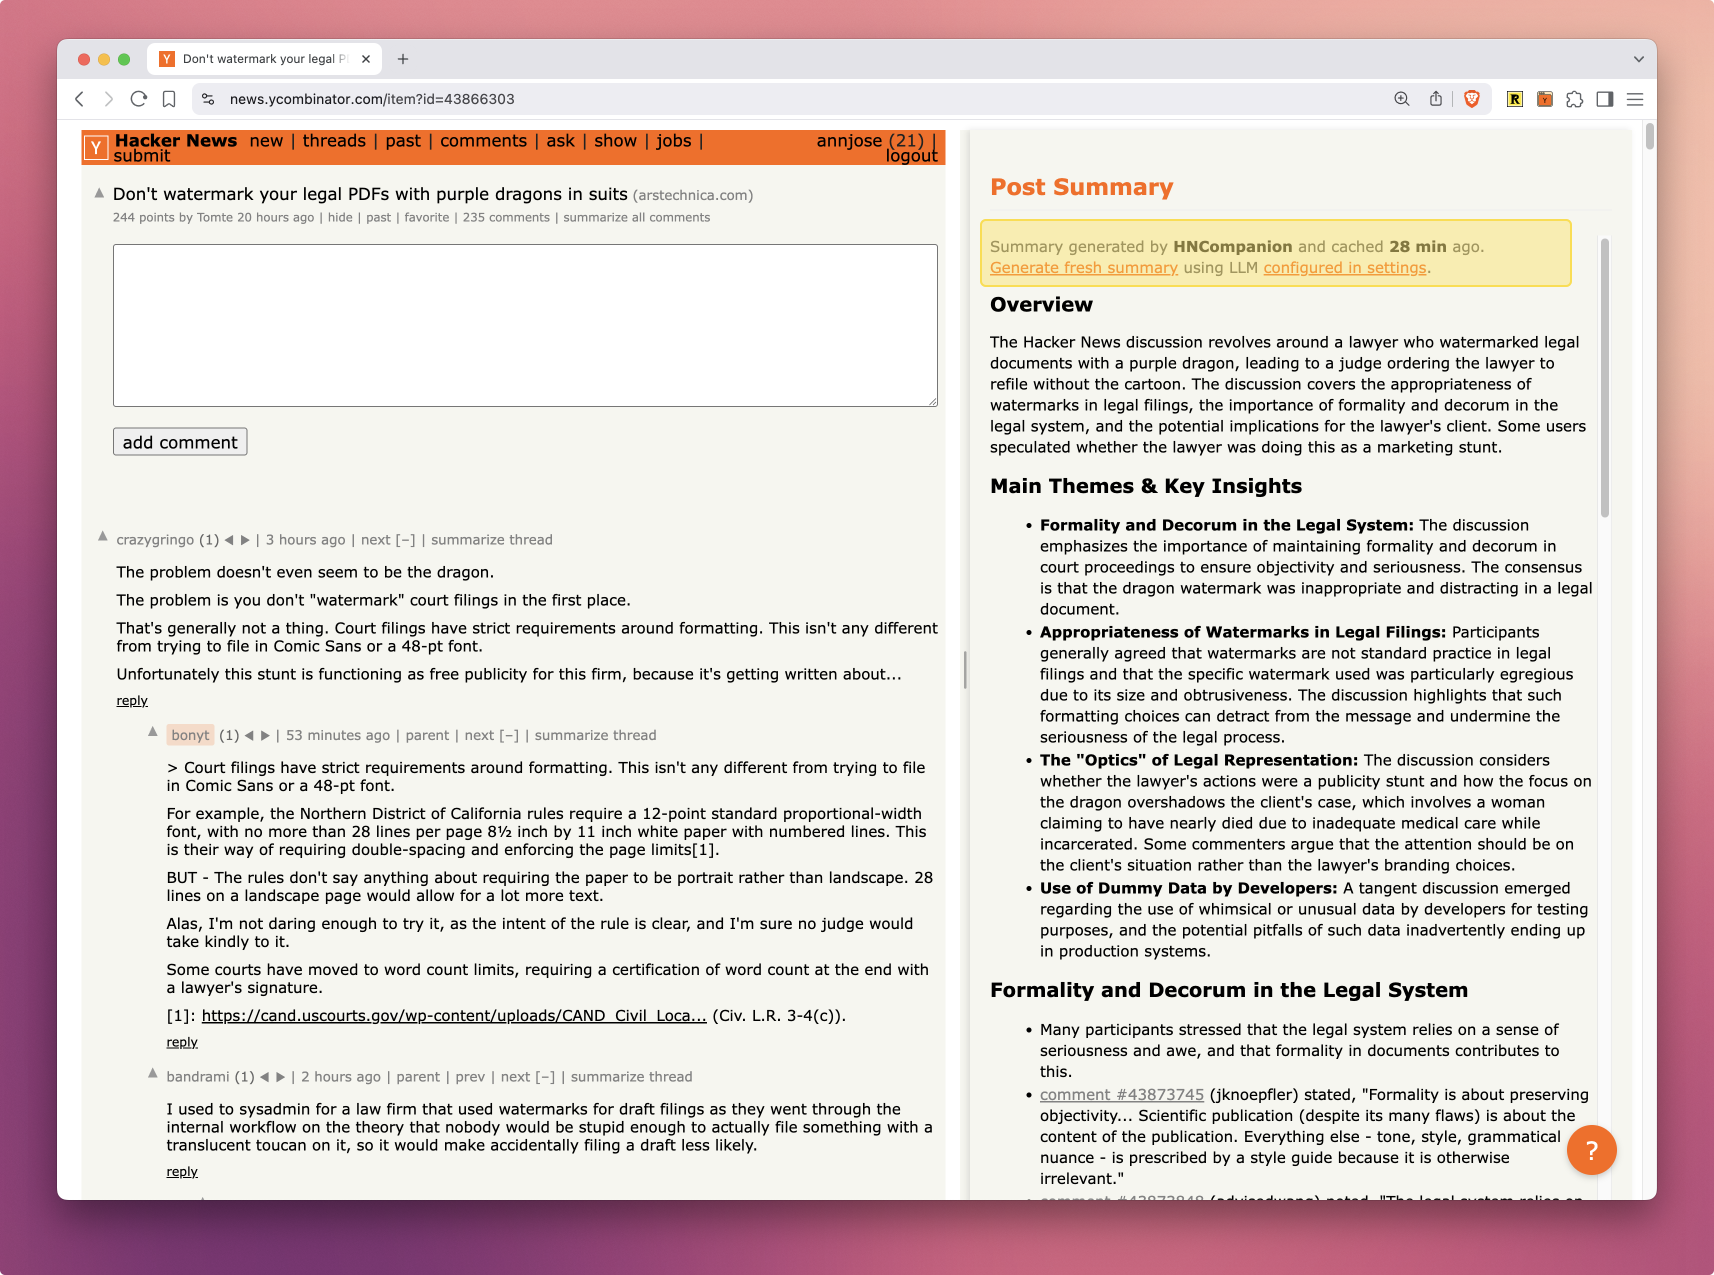Viewport: 1714px width, 1275px height.
Task: Open the browser hamburger main menu
Action: coord(1636,99)
